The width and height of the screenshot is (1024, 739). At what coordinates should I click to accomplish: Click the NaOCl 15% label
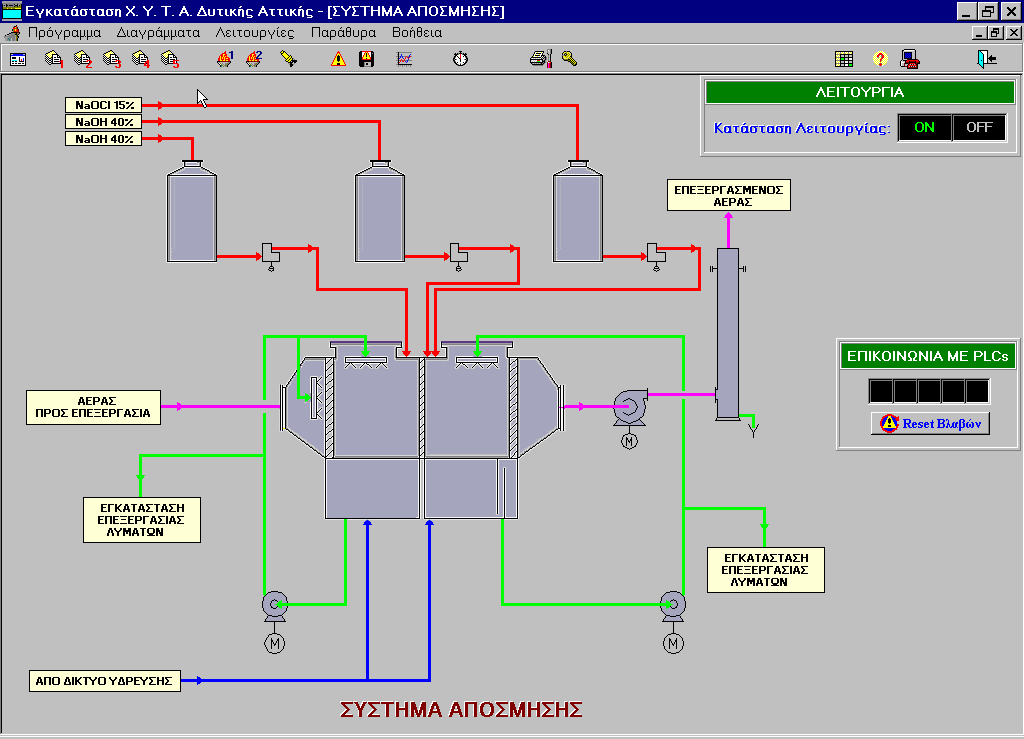click(105, 105)
